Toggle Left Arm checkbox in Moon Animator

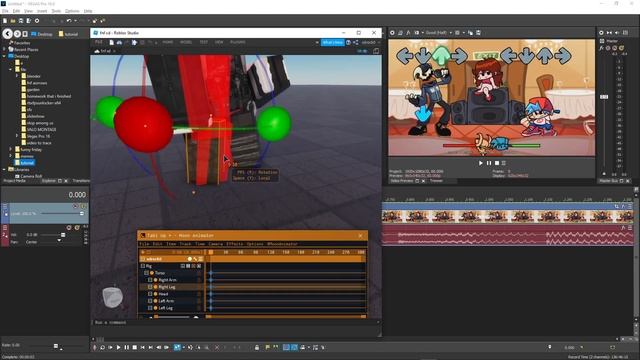150,301
